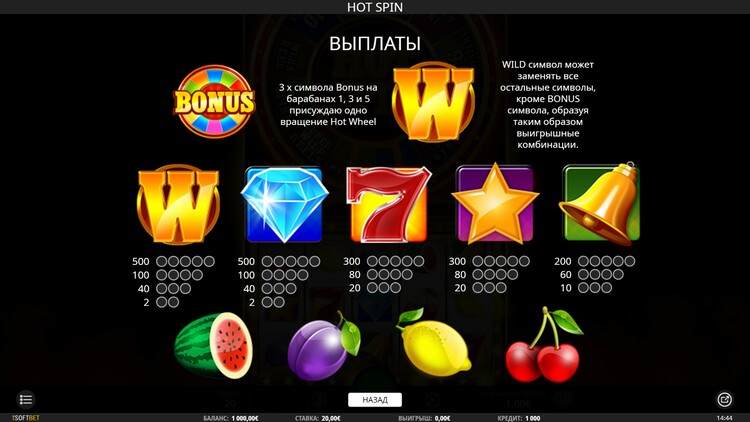This screenshot has height=422, width=750.
Task: Select the Wild W symbol above payouts
Action: tap(178, 204)
